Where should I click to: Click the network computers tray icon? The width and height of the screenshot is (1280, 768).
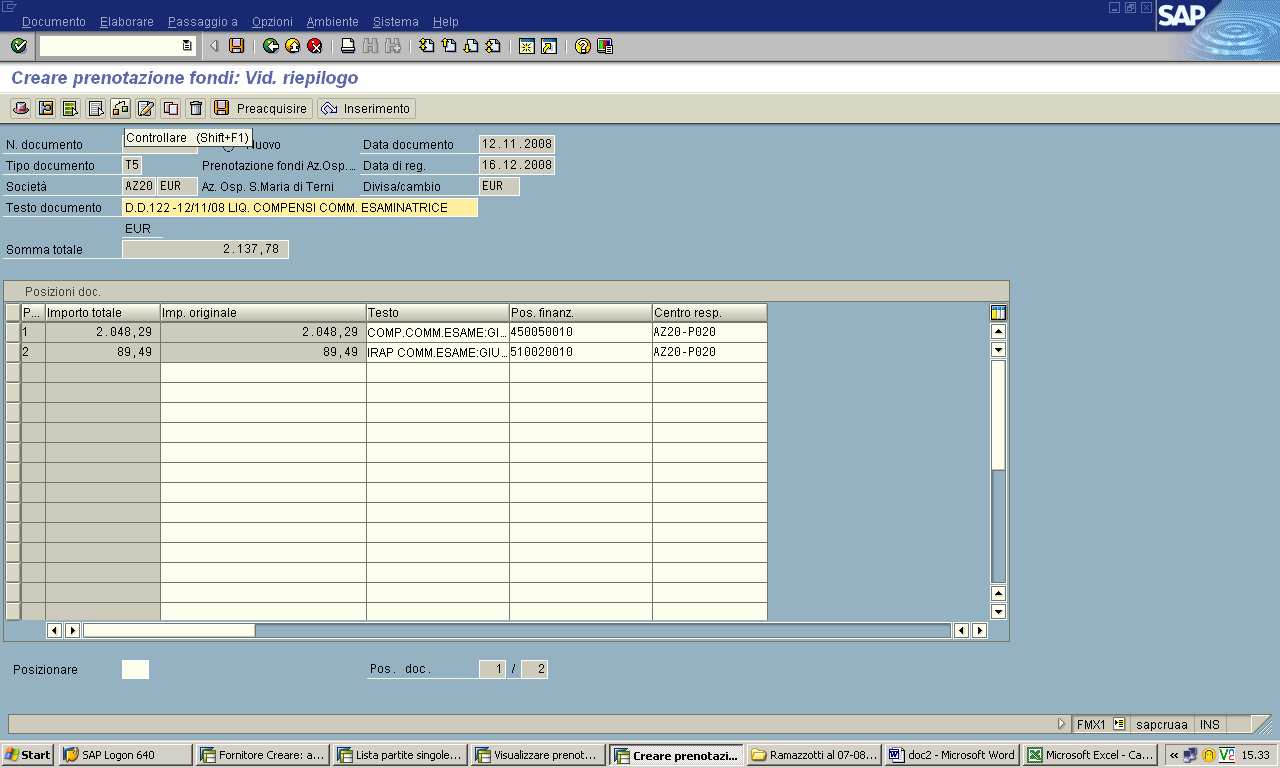coord(1190,755)
